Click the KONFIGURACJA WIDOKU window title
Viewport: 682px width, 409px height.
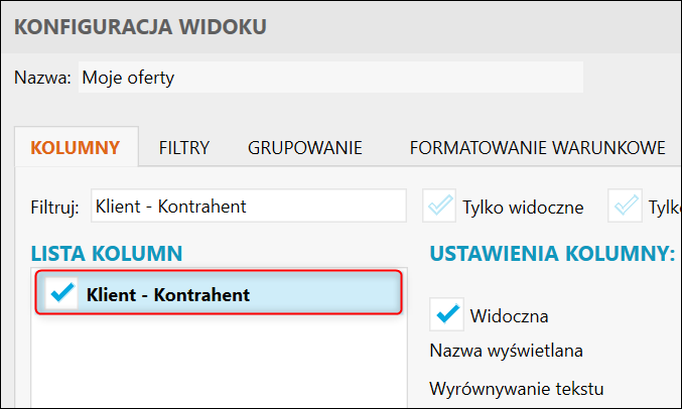point(140,25)
